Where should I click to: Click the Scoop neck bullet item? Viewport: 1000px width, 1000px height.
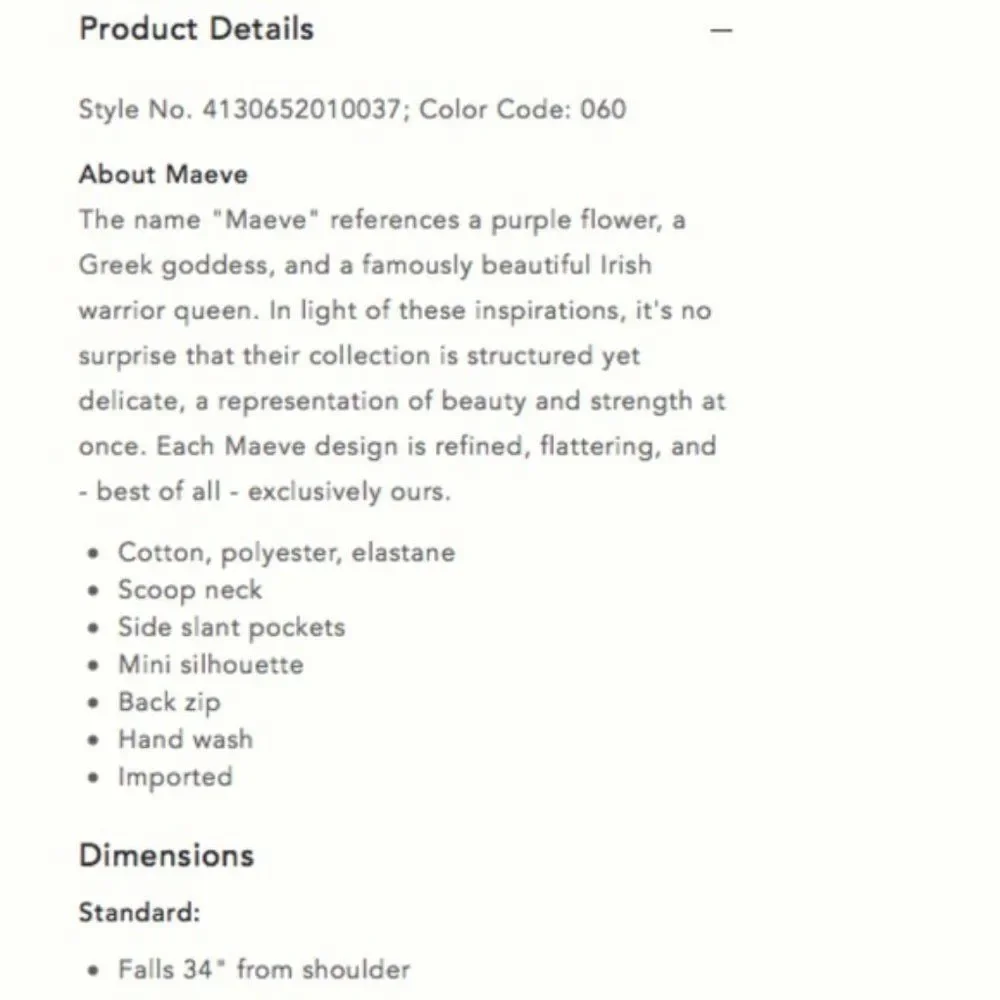[190, 591]
